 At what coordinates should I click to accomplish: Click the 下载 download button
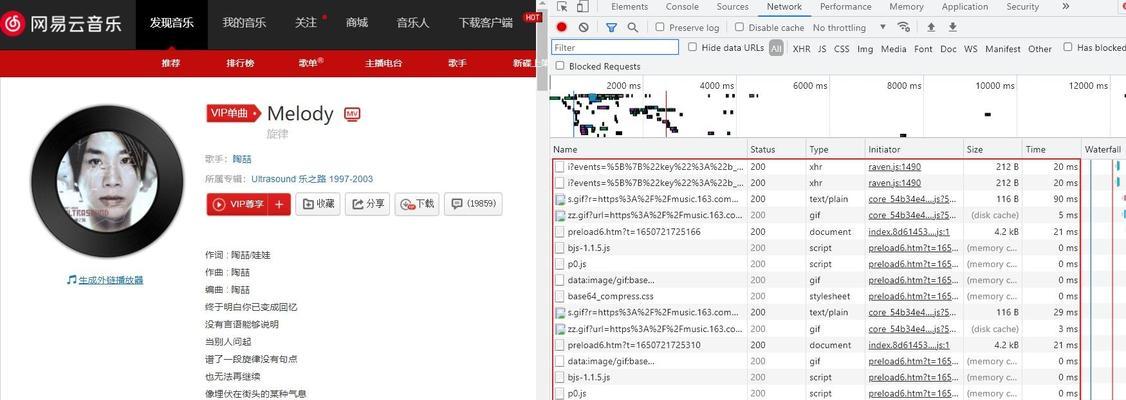(417, 204)
